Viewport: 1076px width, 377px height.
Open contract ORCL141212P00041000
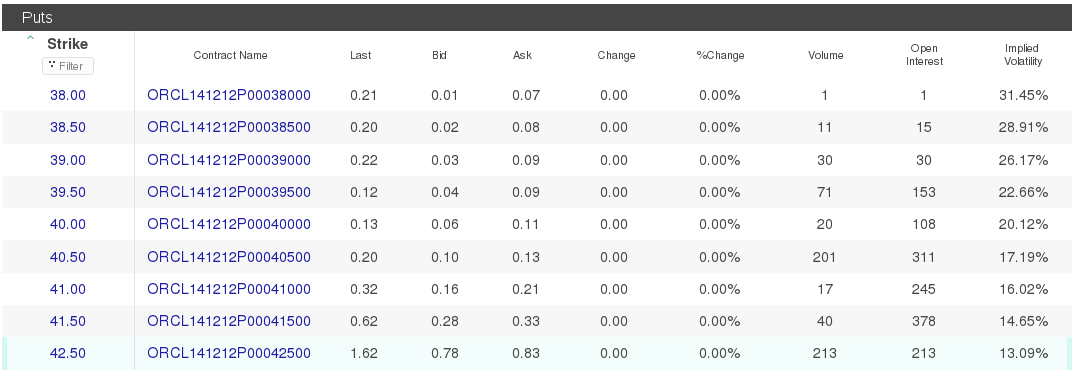tap(229, 289)
